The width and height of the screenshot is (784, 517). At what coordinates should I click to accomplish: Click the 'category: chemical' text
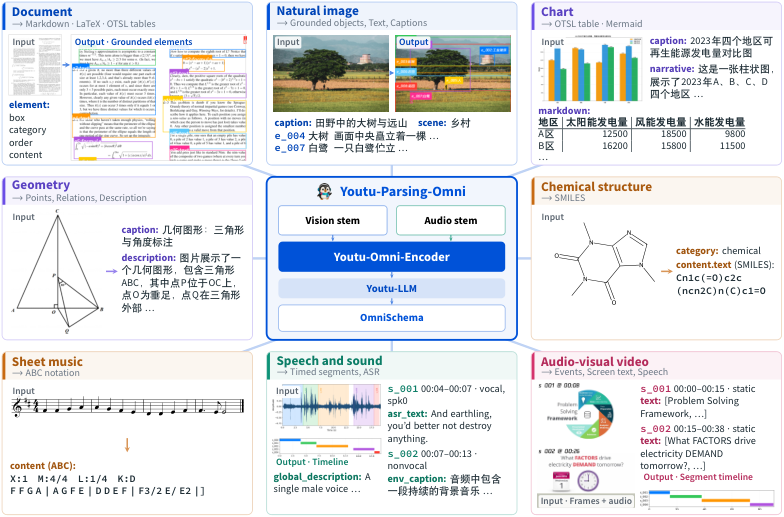pos(718,250)
